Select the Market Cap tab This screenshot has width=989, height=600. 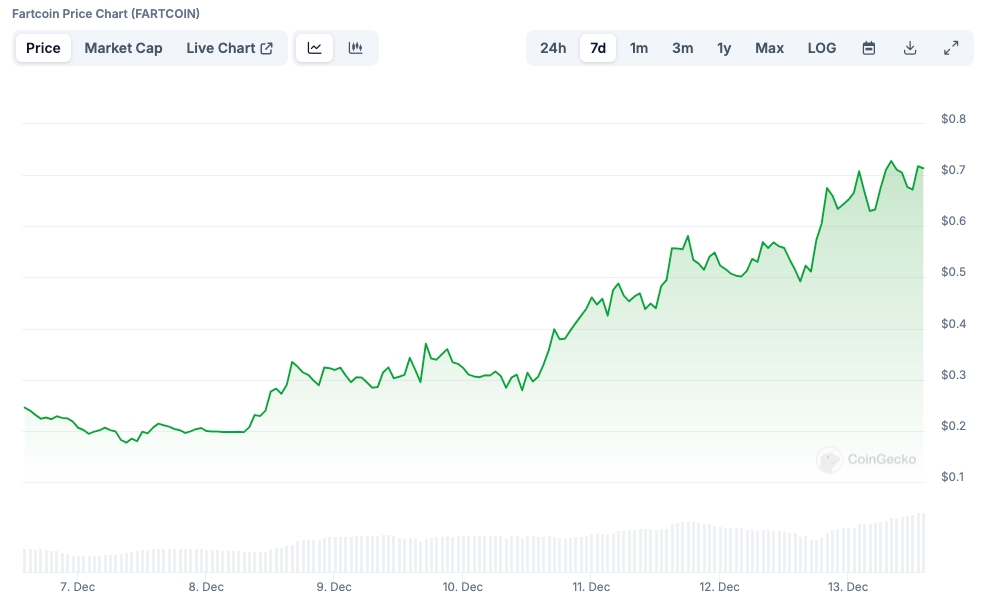(124, 48)
